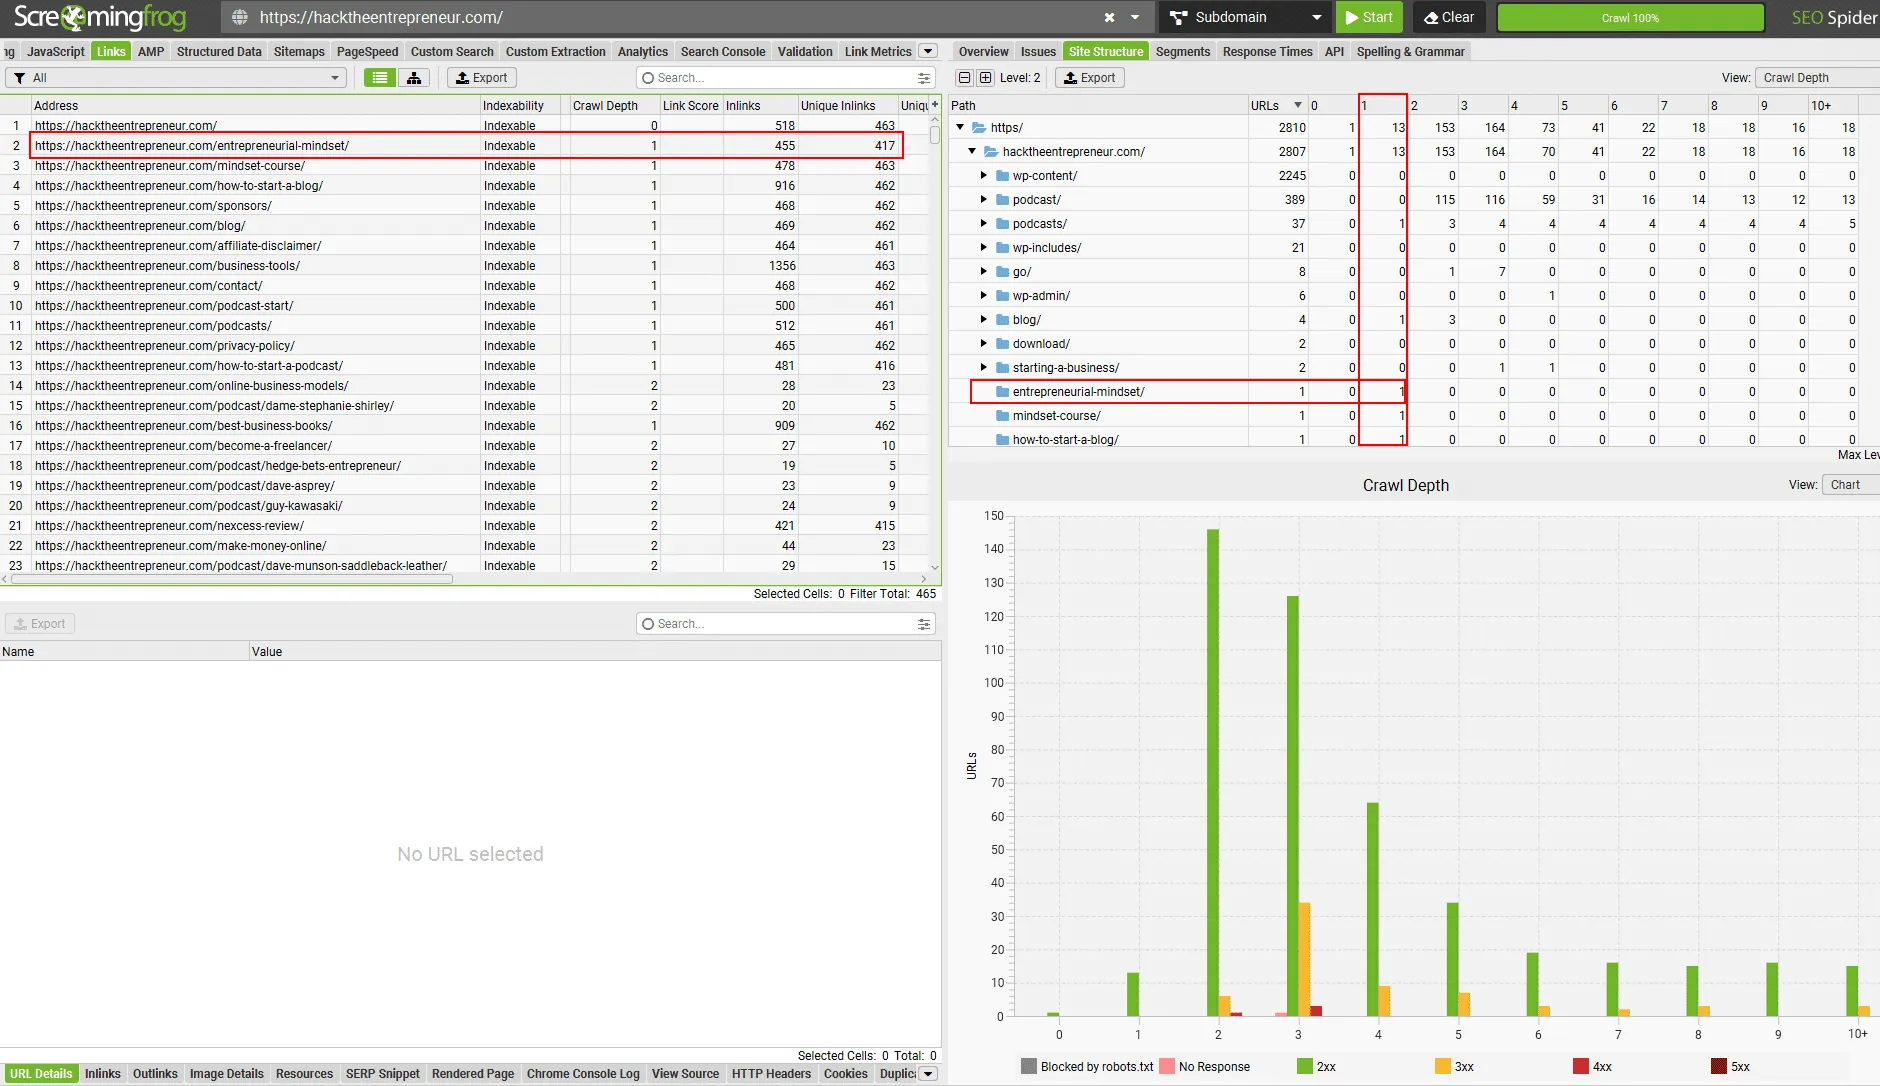Switch to the Inlinks bottom tab

pos(102,1074)
